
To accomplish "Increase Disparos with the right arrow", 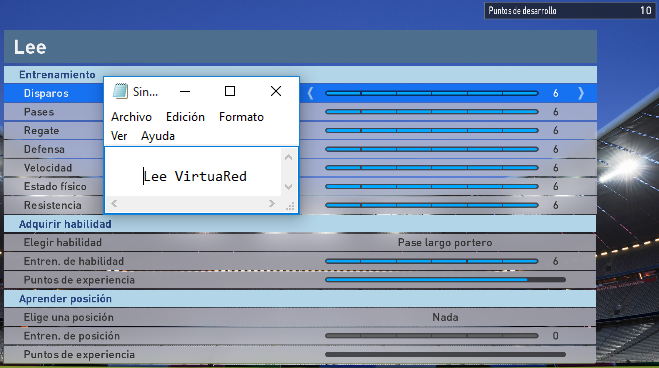I will [x=581, y=93].
